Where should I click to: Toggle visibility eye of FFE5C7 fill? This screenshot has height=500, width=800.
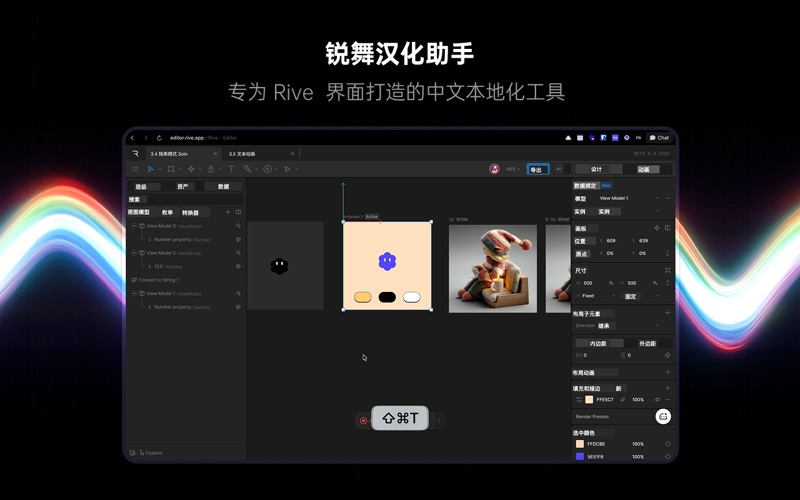point(657,399)
